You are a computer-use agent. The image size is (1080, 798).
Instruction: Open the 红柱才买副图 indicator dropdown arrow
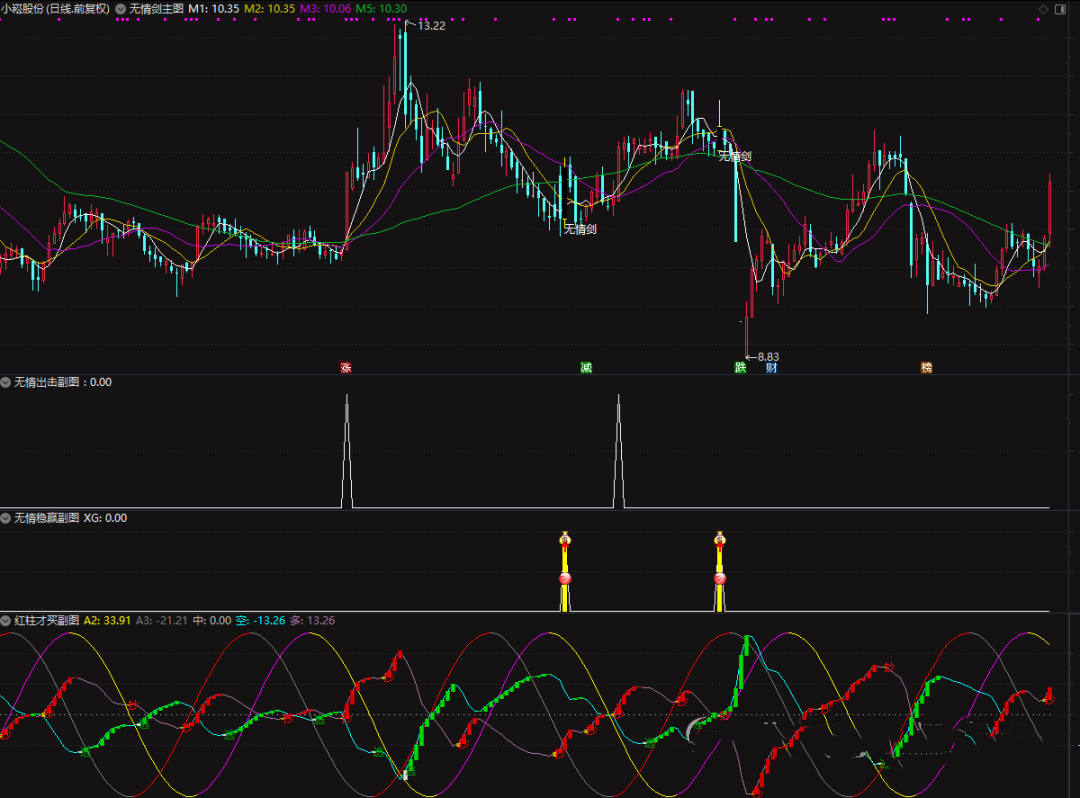[6, 620]
